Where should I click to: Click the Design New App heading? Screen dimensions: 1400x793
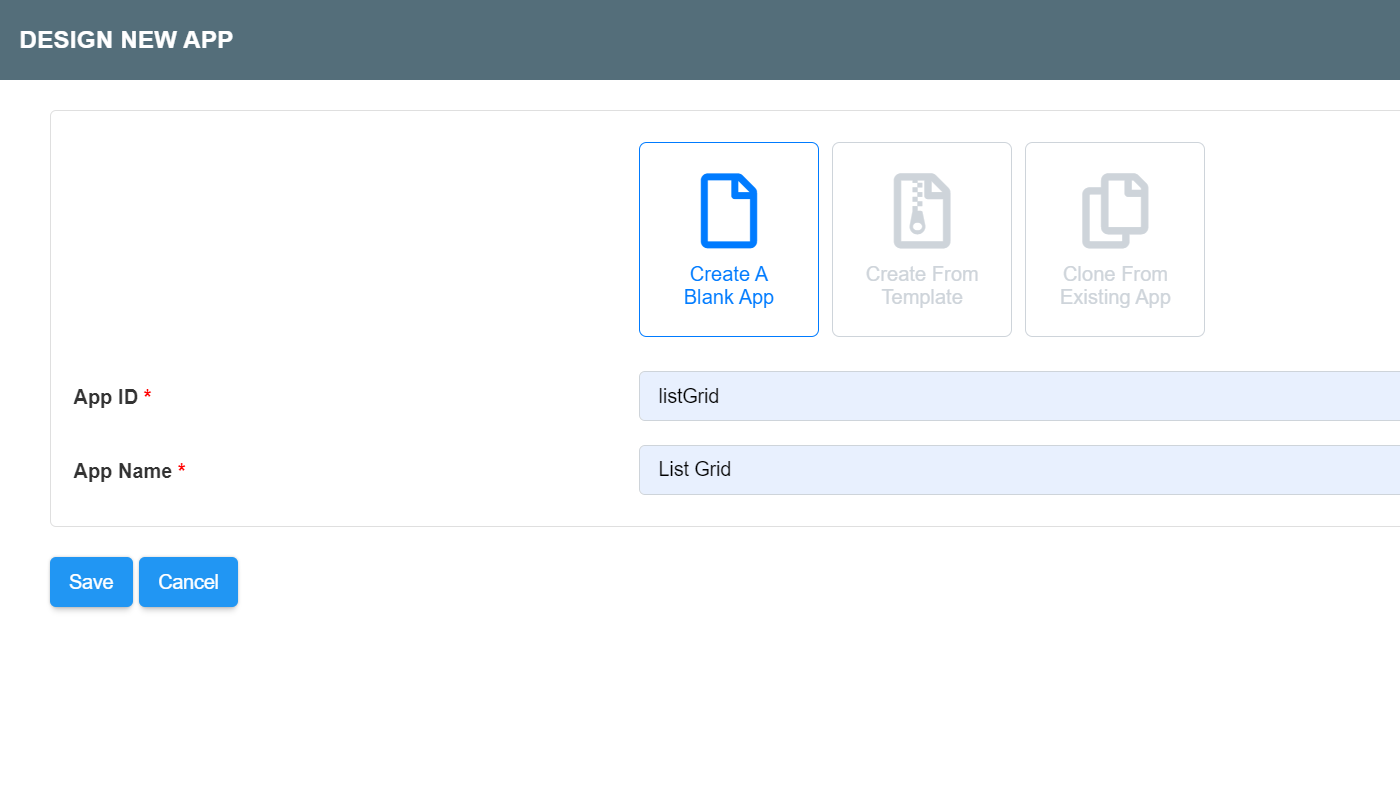[x=126, y=40]
